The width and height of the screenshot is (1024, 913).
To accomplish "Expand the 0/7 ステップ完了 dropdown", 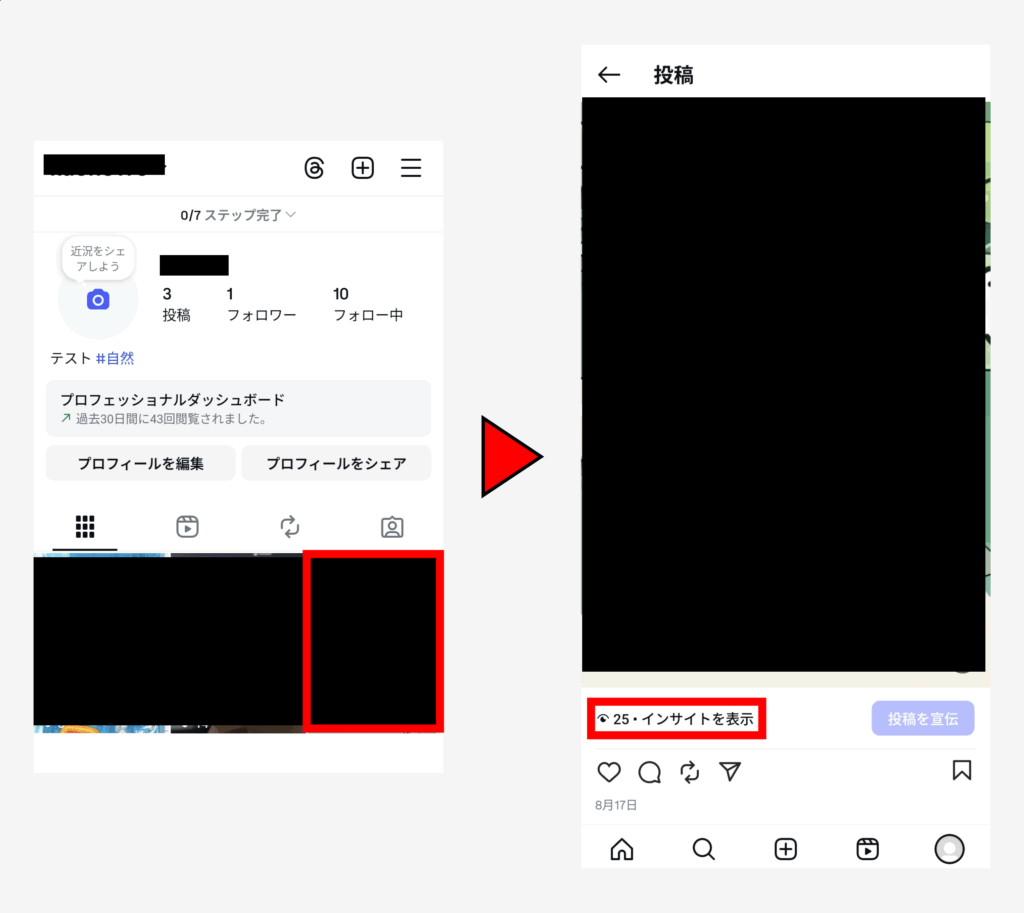I will point(238,215).
